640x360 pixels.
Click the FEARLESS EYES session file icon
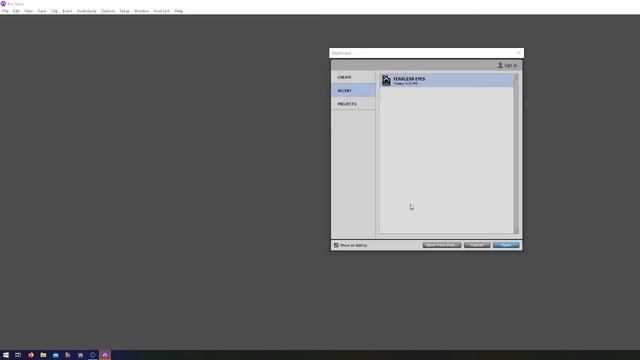(386, 80)
